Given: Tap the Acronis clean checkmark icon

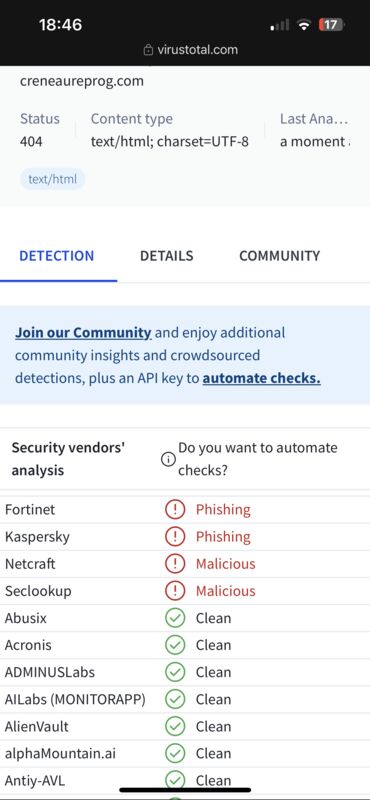Looking at the screenshot, I should (175, 645).
